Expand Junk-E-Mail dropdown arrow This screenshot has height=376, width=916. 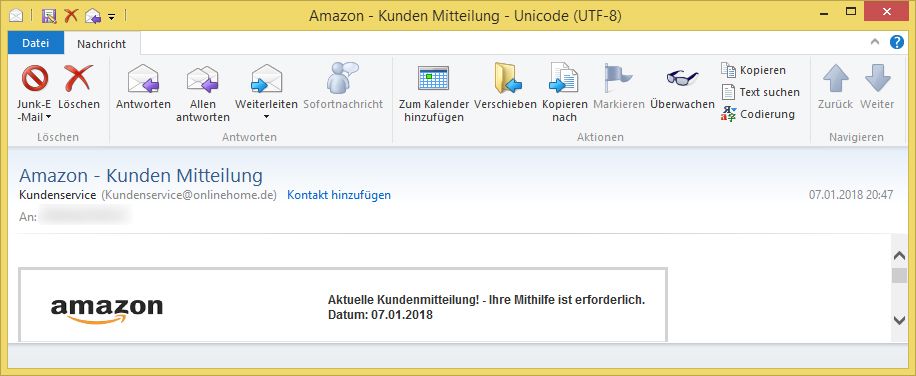(x=48, y=117)
